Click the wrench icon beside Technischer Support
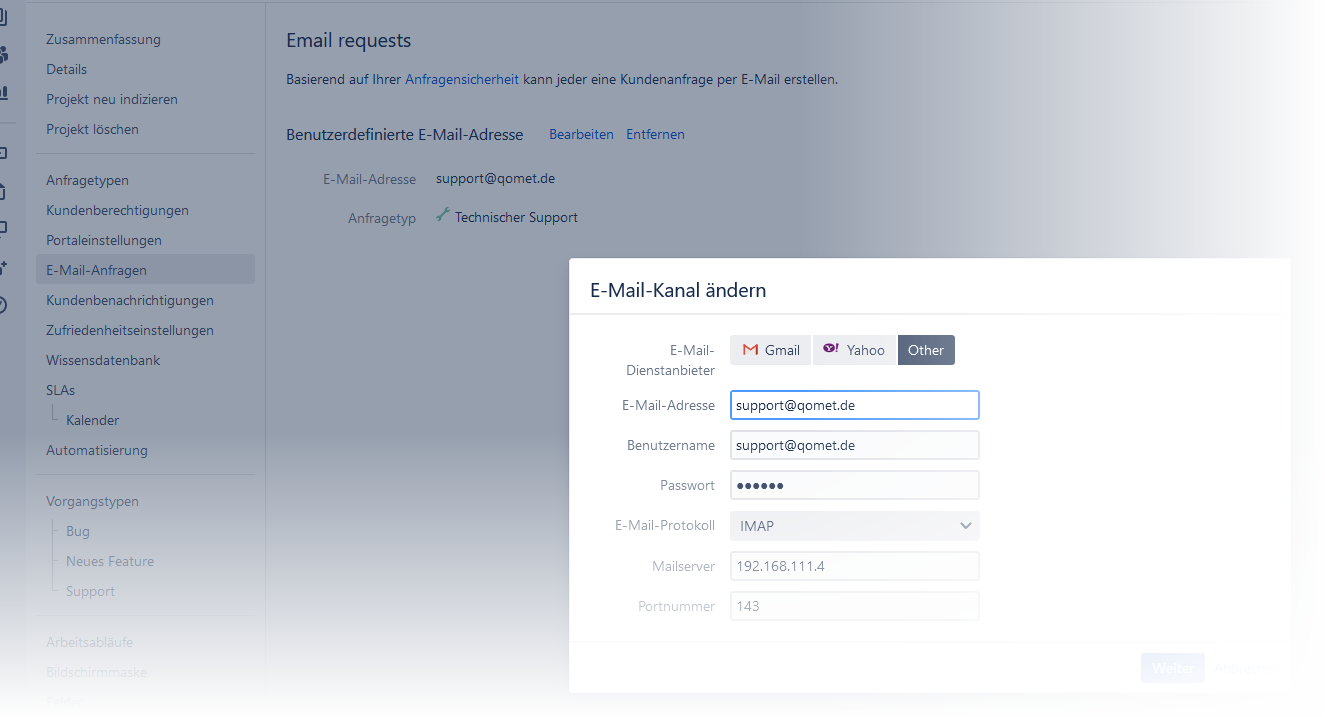Image resolution: width=1325 pixels, height=717 pixels. [x=443, y=215]
